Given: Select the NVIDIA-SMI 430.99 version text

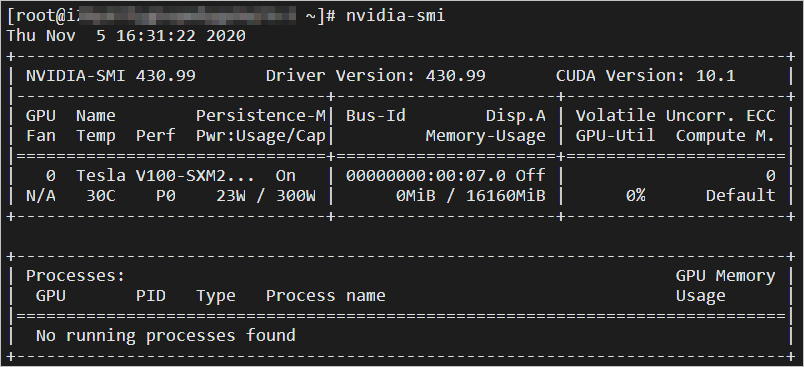Looking at the screenshot, I should pyautogui.click(x=111, y=76).
